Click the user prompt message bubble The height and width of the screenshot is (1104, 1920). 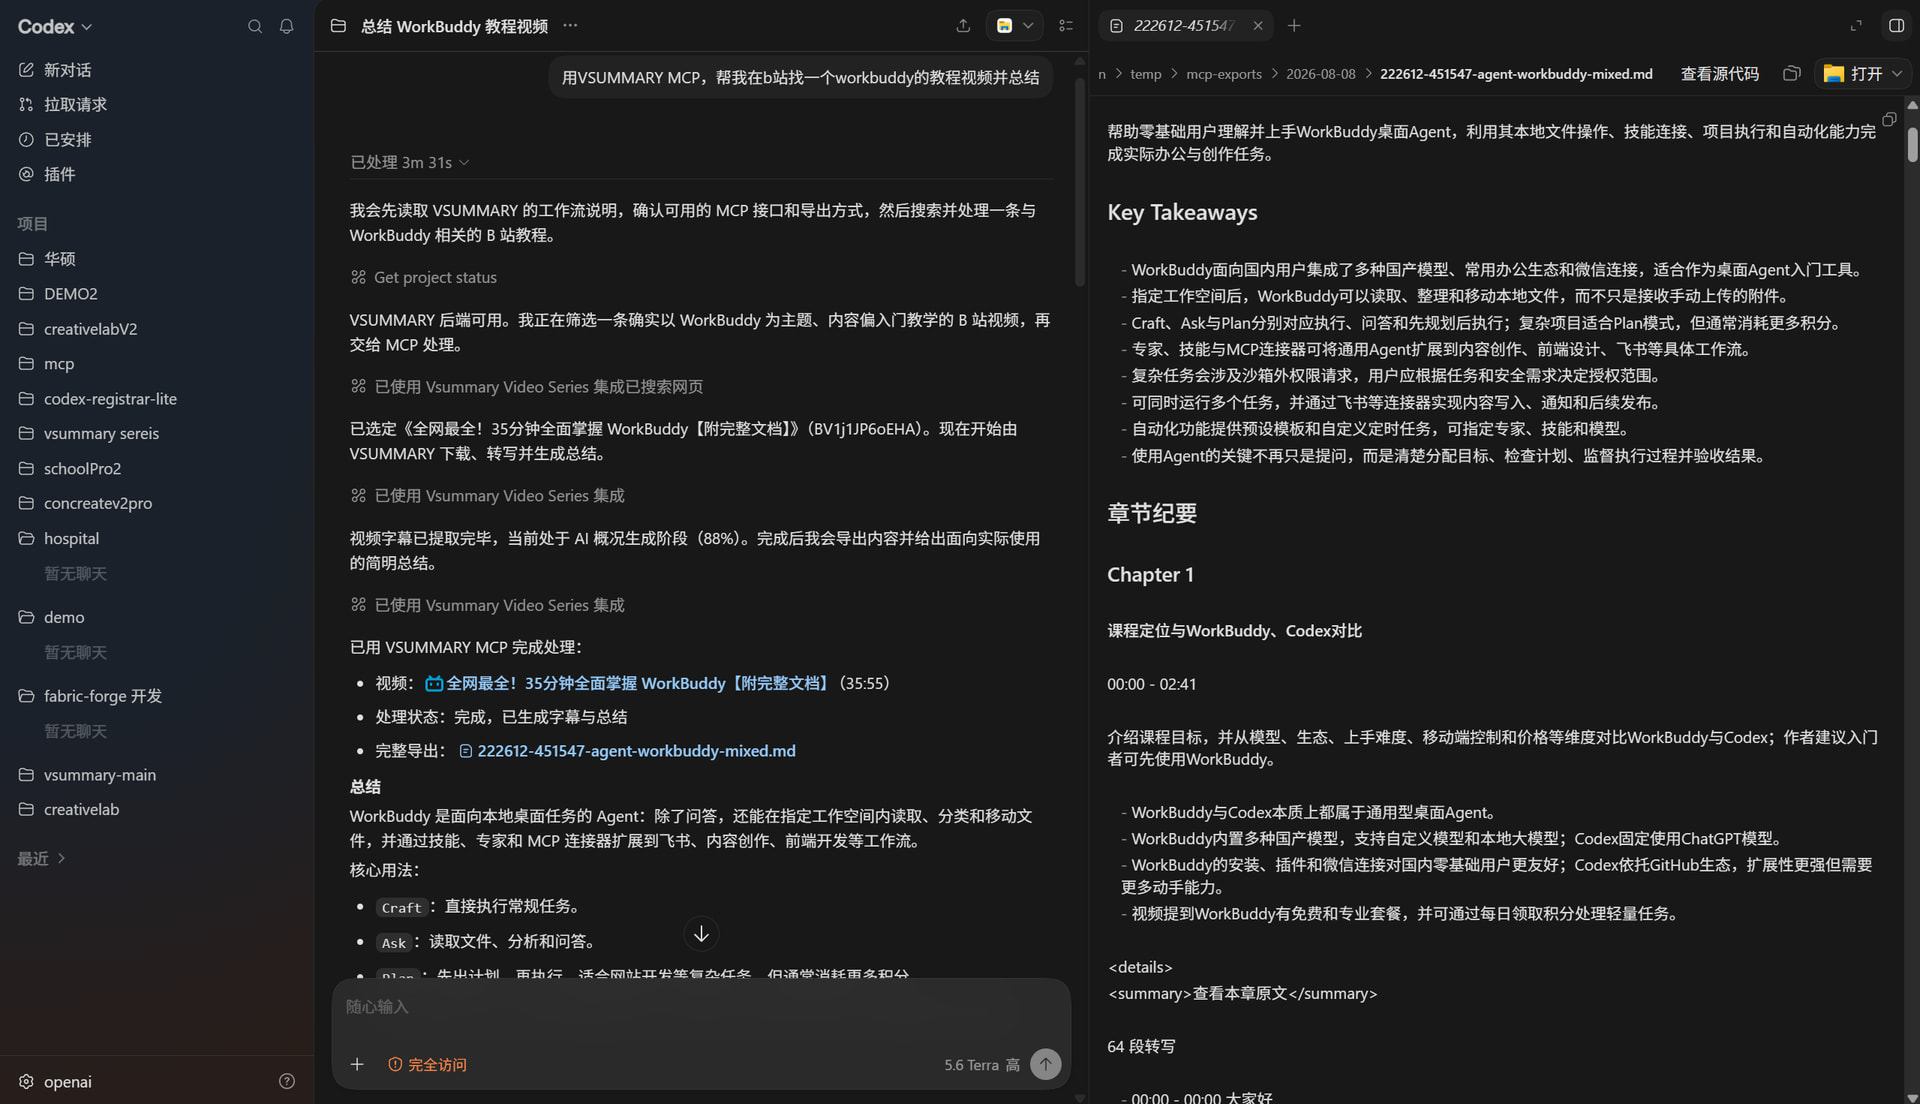tap(800, 78)
